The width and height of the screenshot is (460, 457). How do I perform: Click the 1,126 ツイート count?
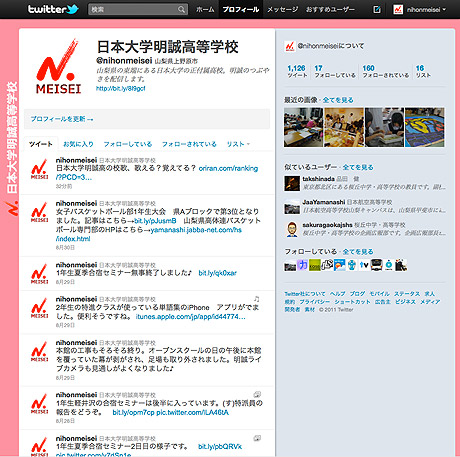(x=297, y=71)
